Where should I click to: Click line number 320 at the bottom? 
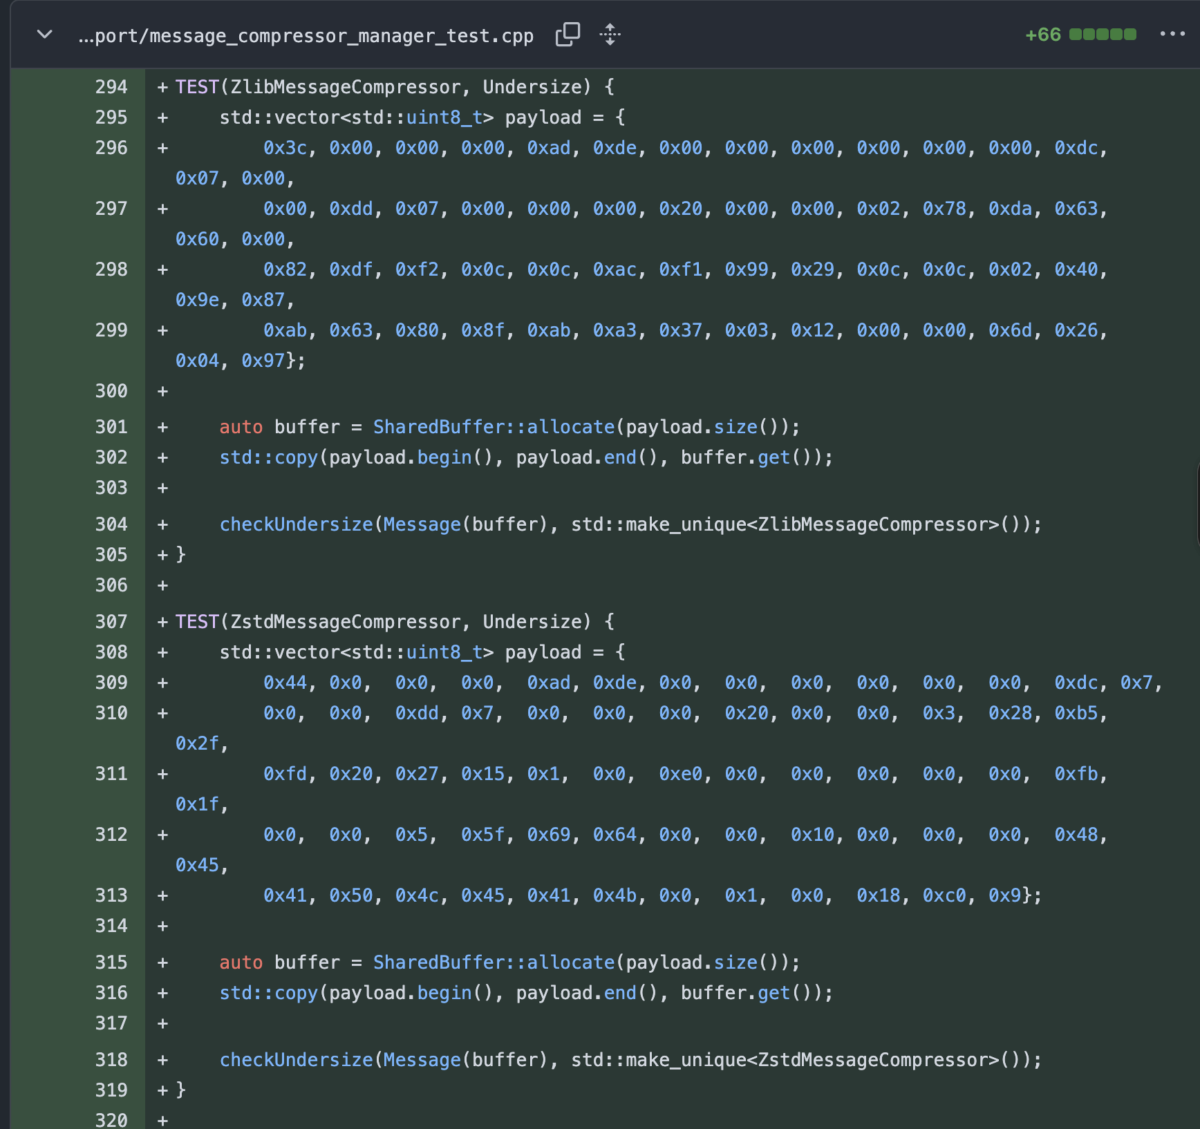tap(111, 1120)
